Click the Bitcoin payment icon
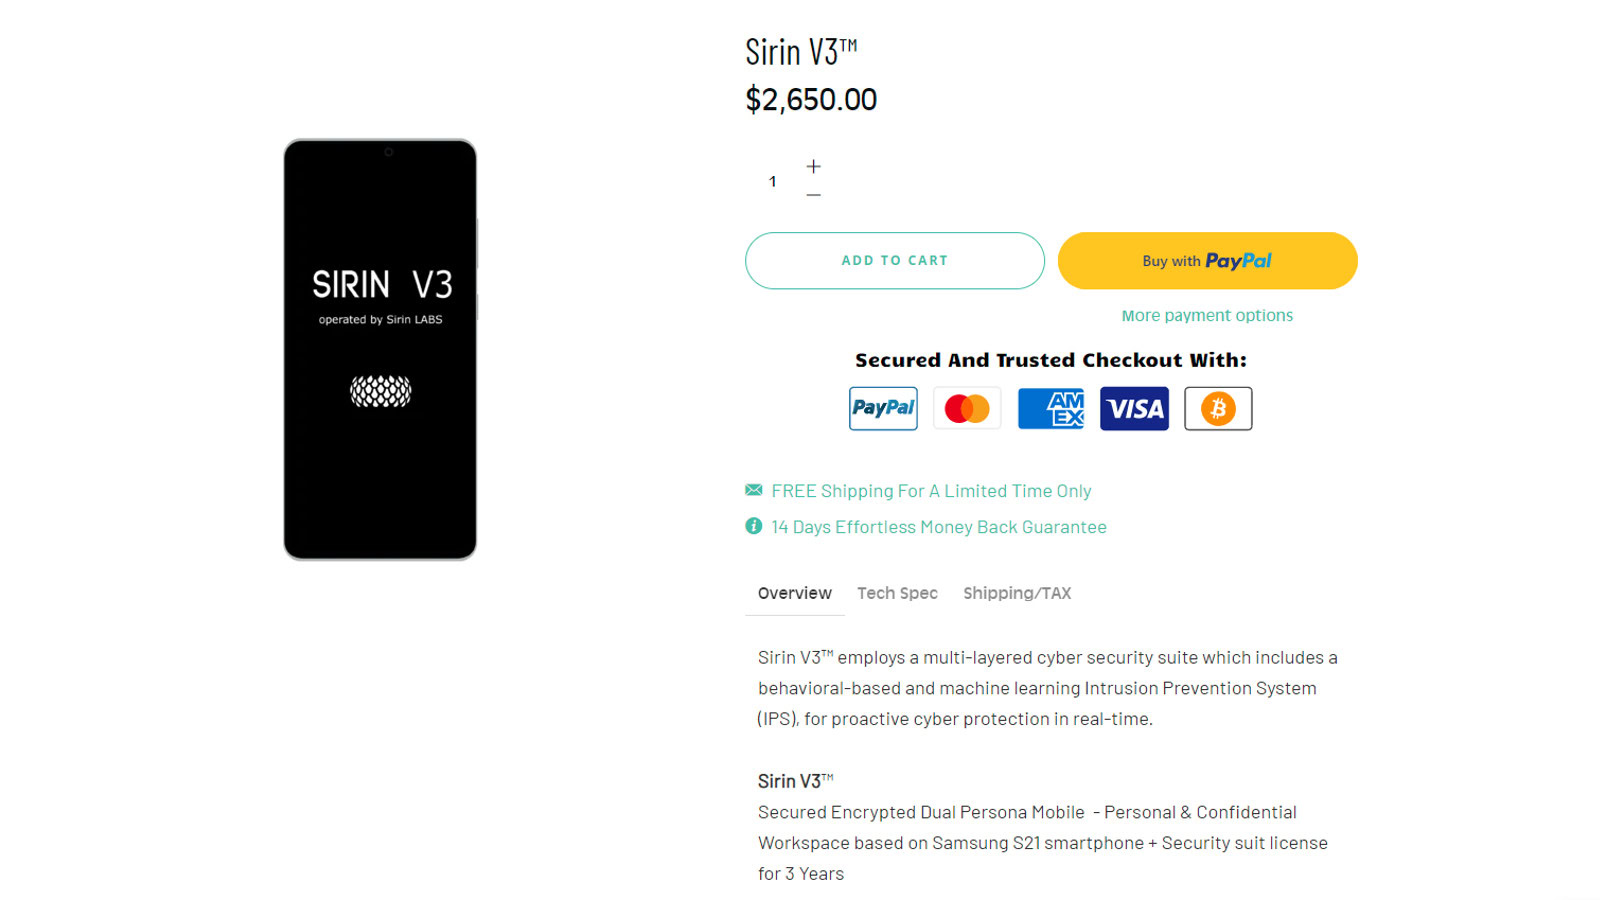Image resolution: width=1600 pixels, height=900 pixels. coord(1218,408)
